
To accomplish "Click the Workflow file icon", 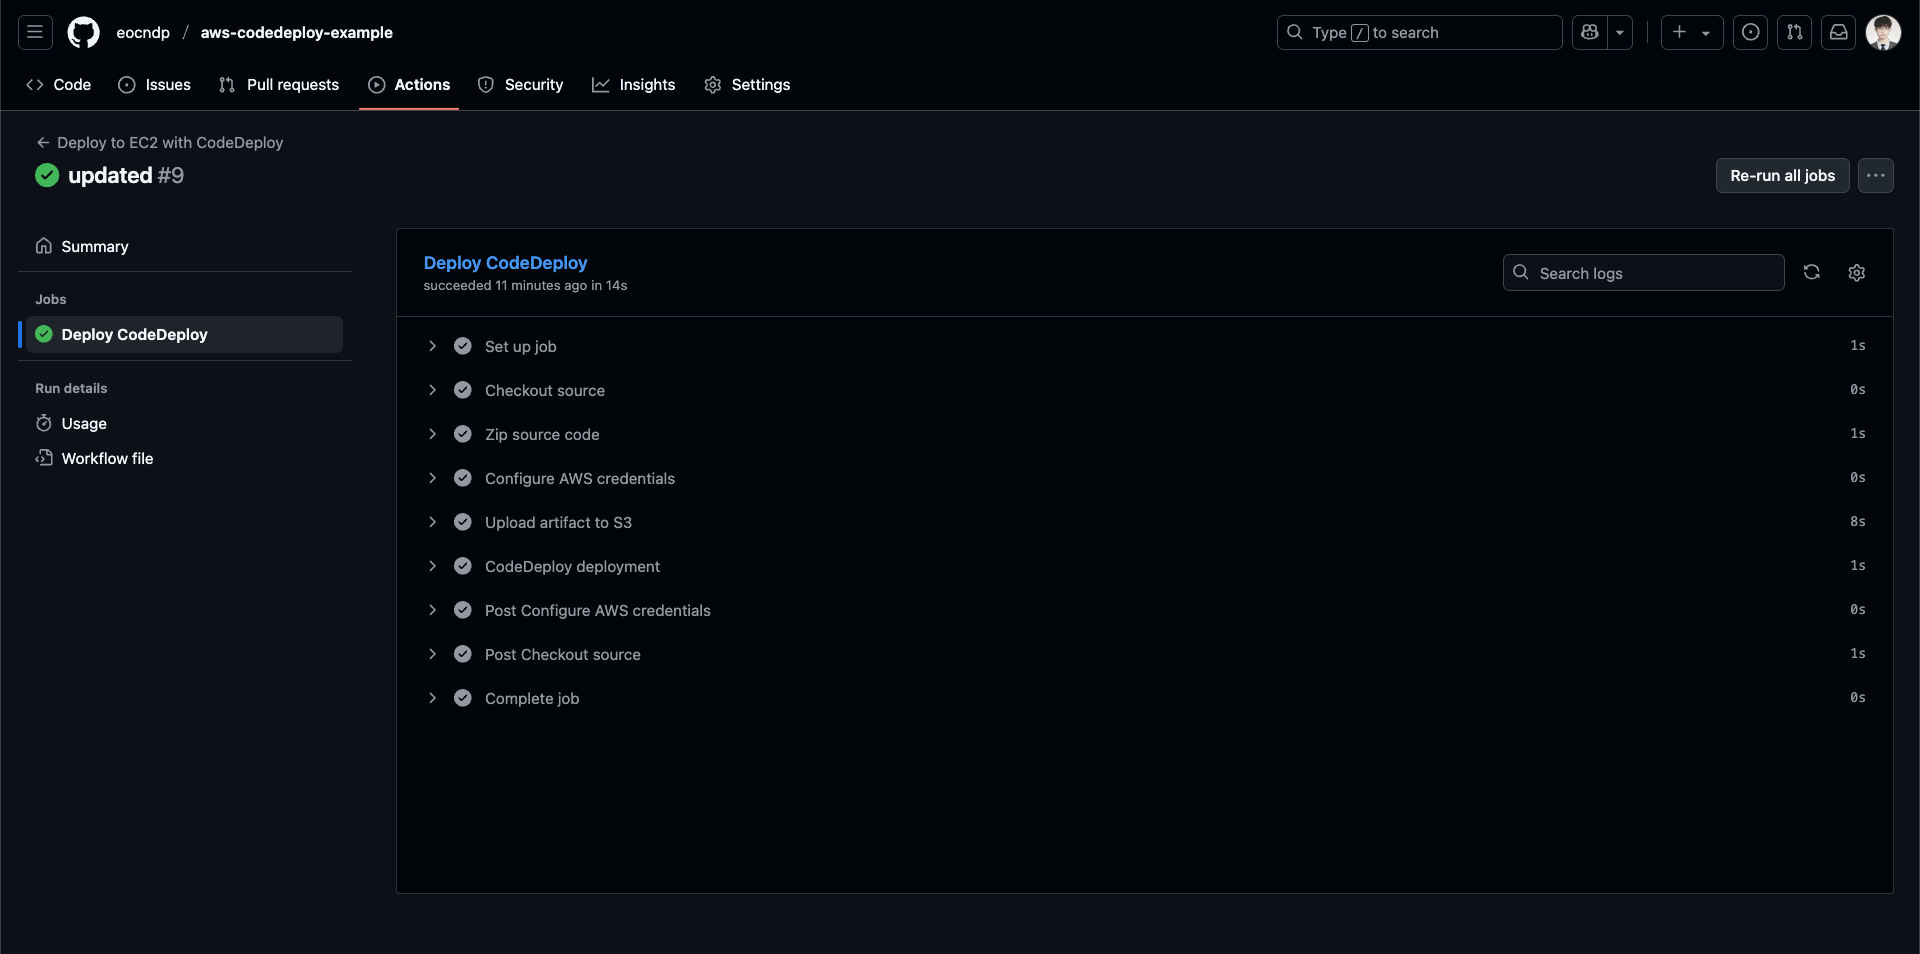I will coord(44,458).
